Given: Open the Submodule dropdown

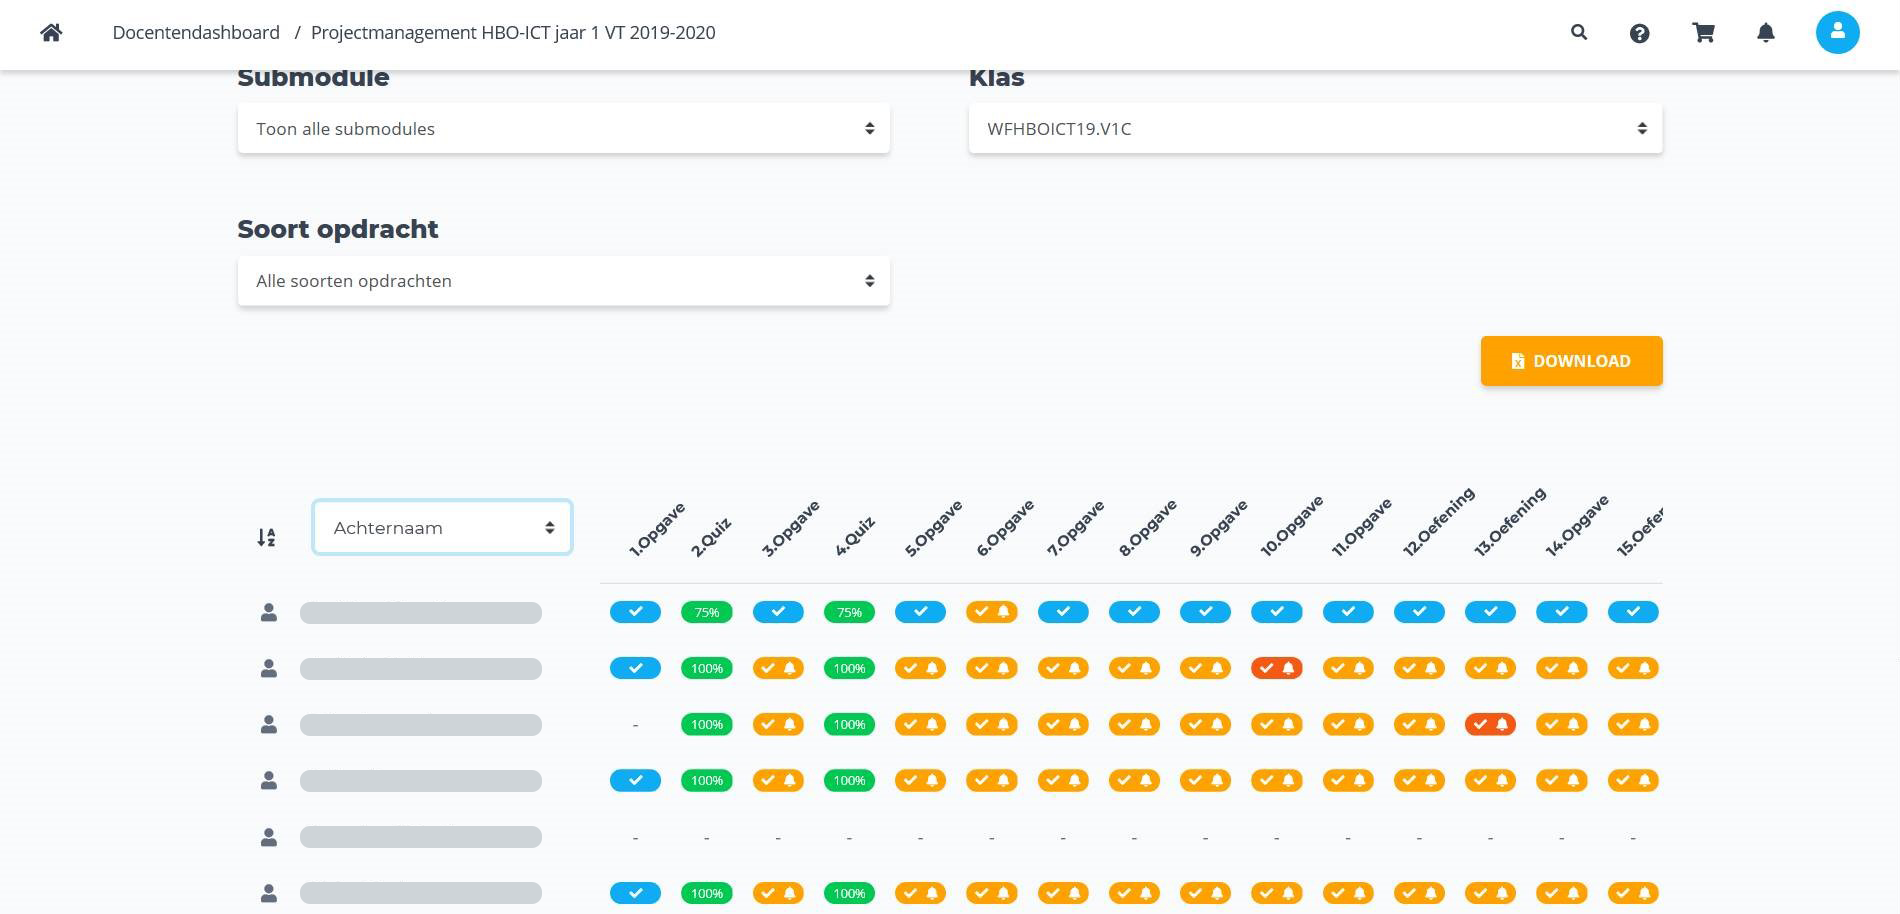Looking at the screenshot, I should click(564, 129).
